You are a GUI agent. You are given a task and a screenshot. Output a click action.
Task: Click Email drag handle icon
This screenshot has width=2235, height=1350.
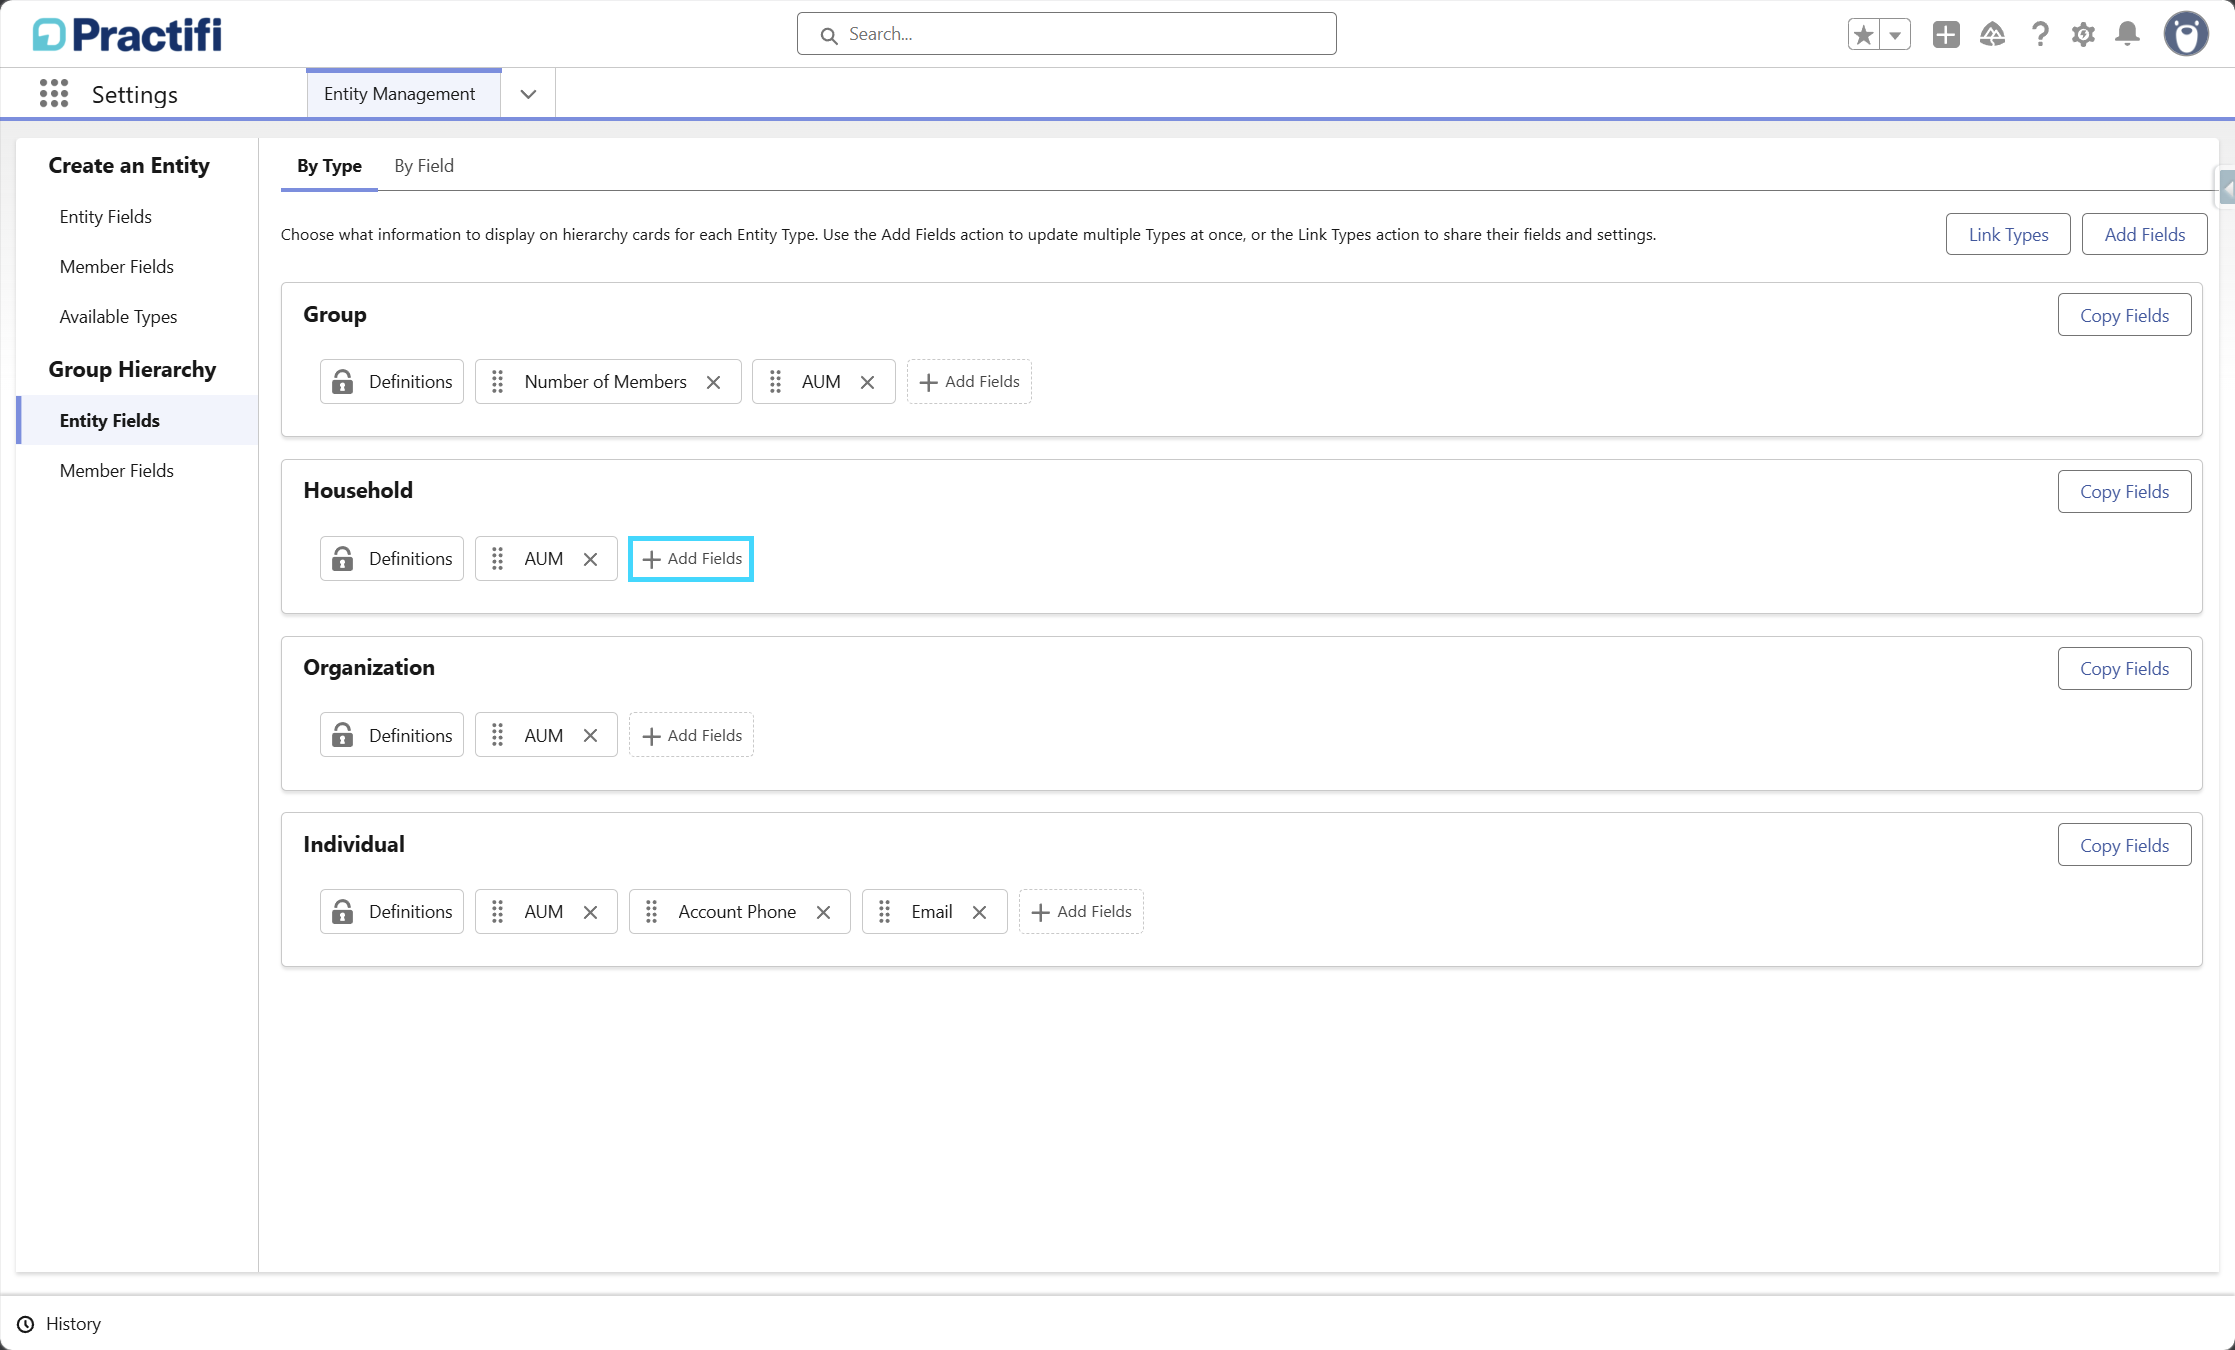click(x=885, y=912)
